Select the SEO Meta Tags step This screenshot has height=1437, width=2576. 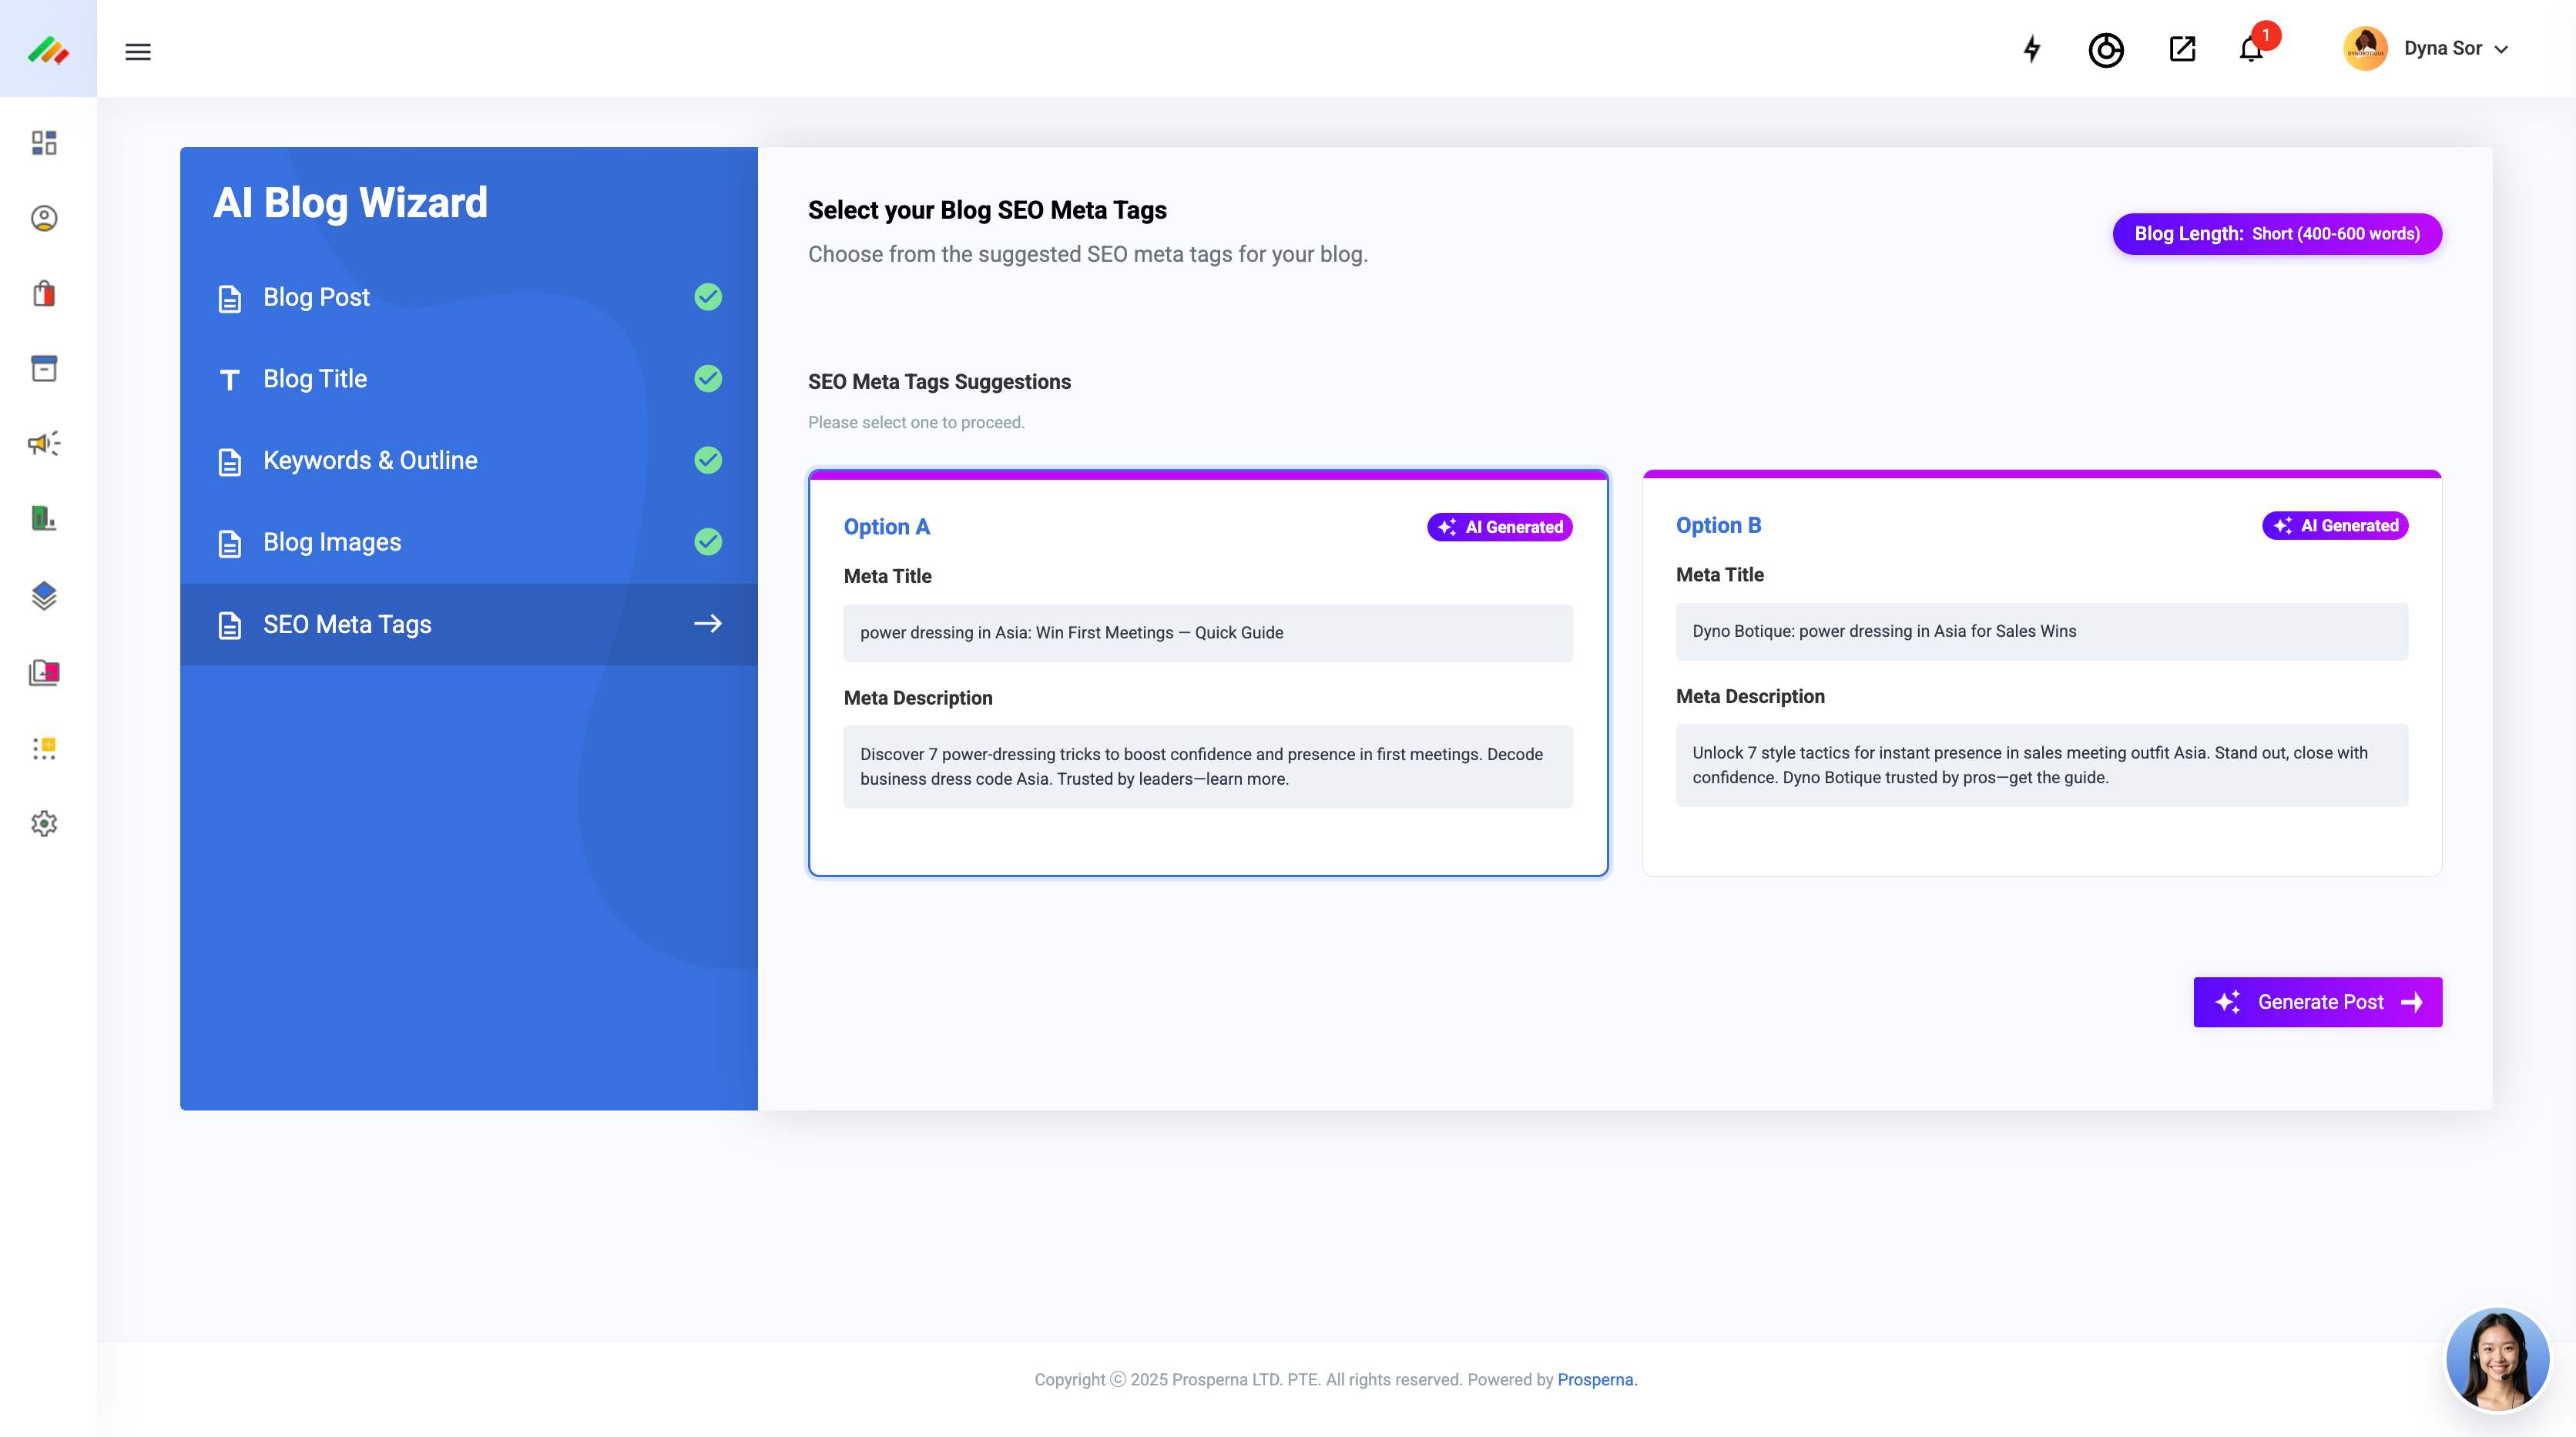tap(468, 624)
